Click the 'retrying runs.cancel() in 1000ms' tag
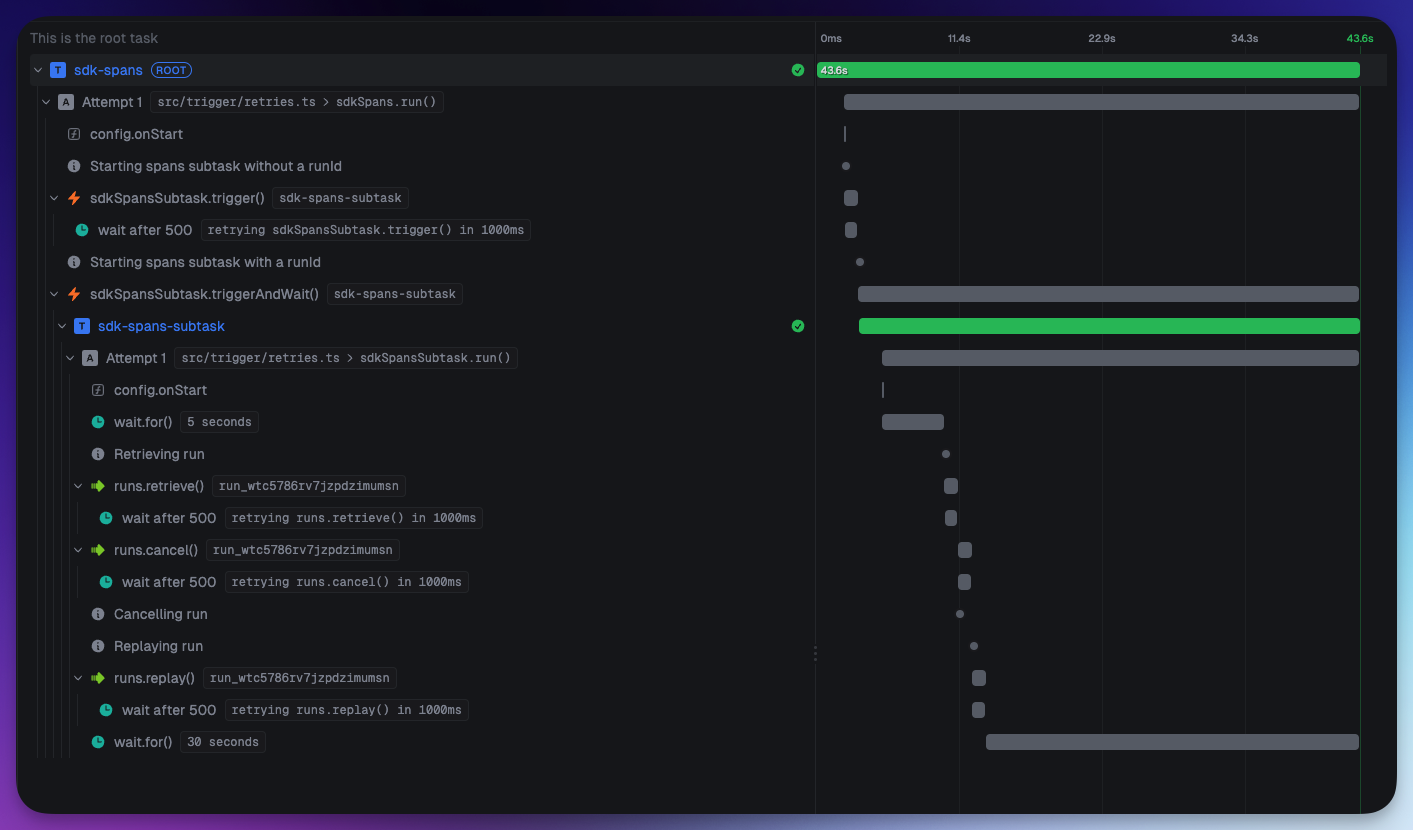 click(x=347, y=582)
